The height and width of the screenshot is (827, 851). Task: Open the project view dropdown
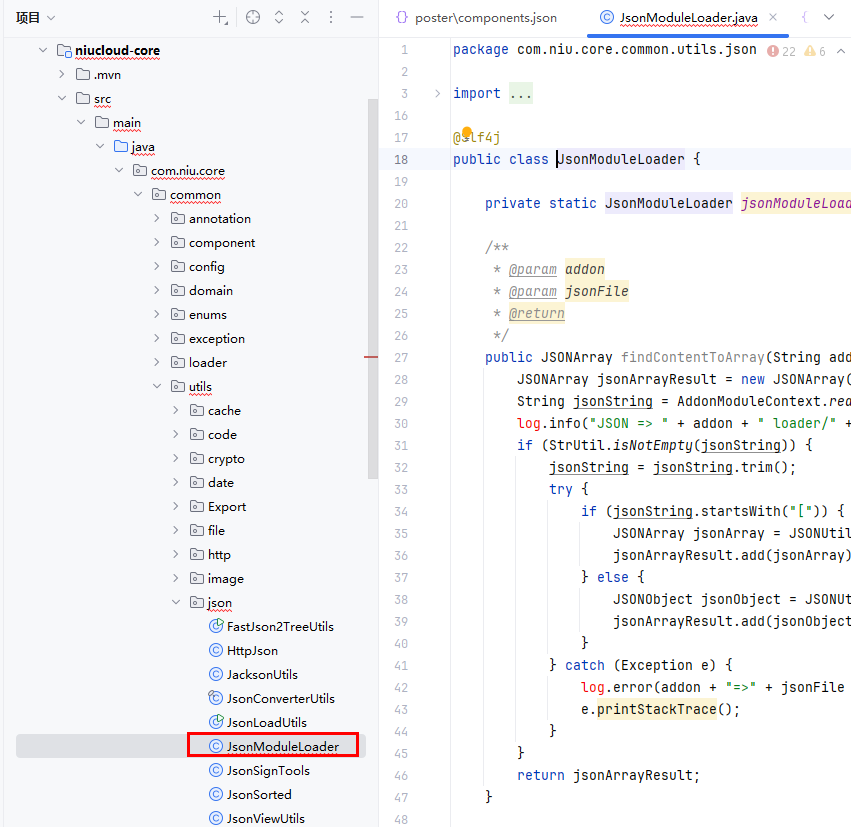tap(36, 18)
